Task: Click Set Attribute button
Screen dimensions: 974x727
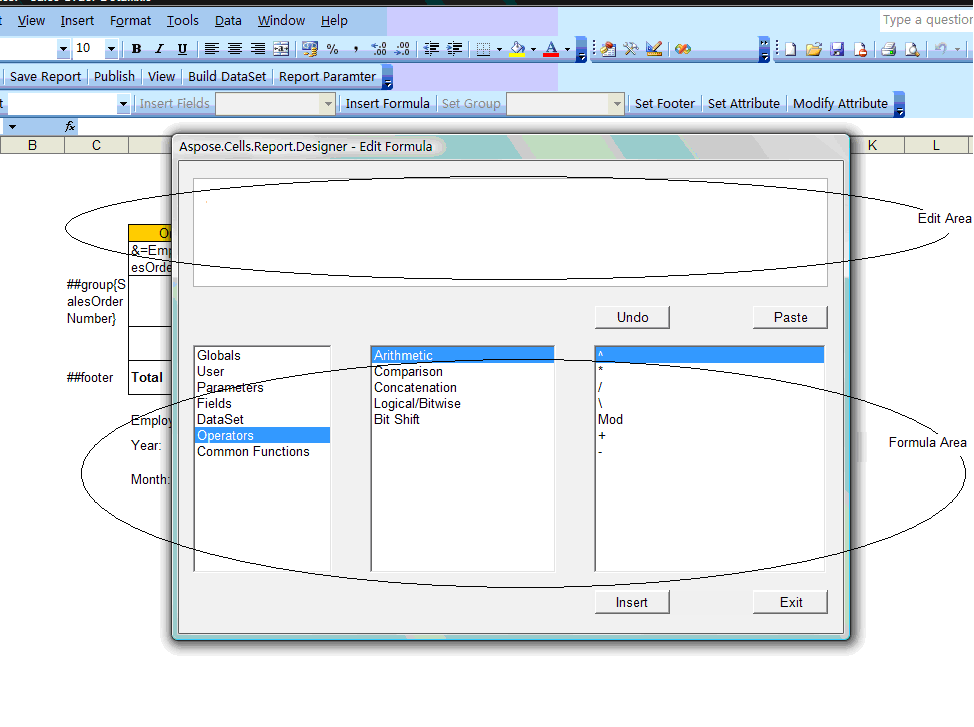Action: (x=744, y=104)
